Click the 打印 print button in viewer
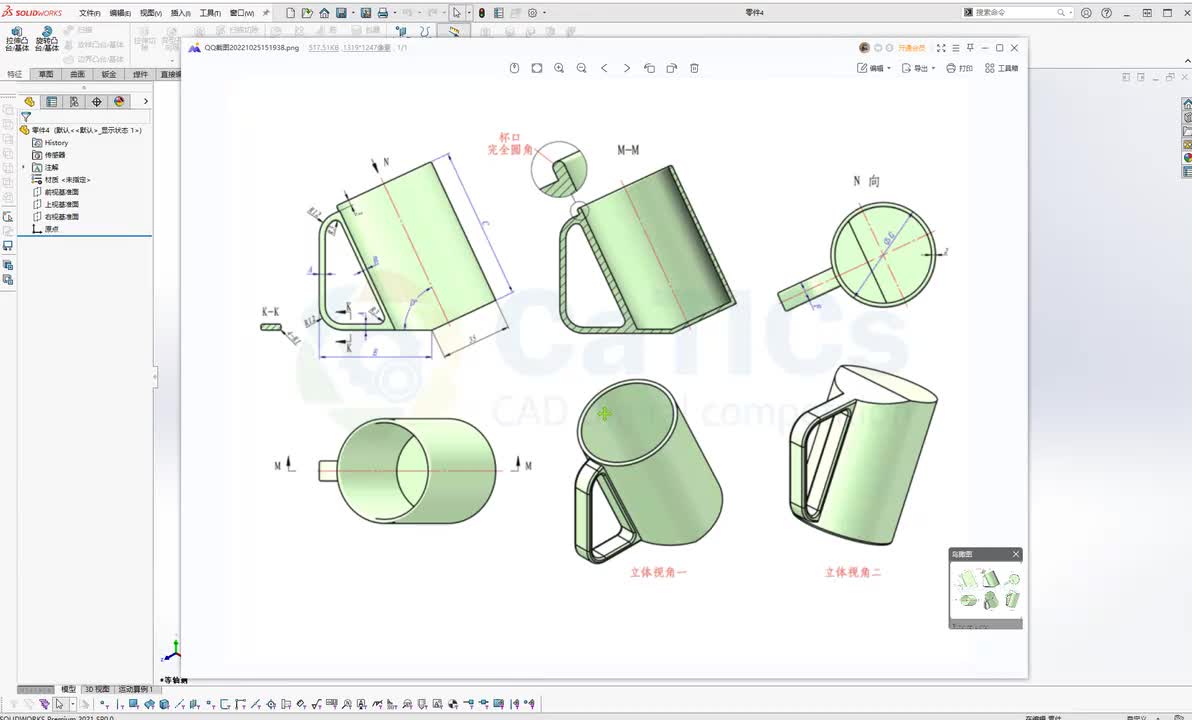1192x720 pixels. 960,68
